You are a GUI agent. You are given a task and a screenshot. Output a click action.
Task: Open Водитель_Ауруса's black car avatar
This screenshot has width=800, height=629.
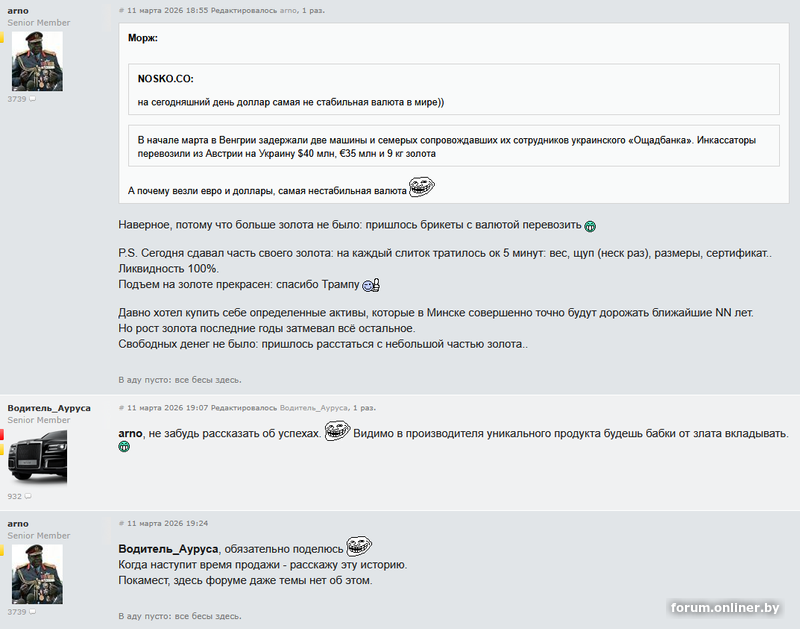click(x=37, y=458)
